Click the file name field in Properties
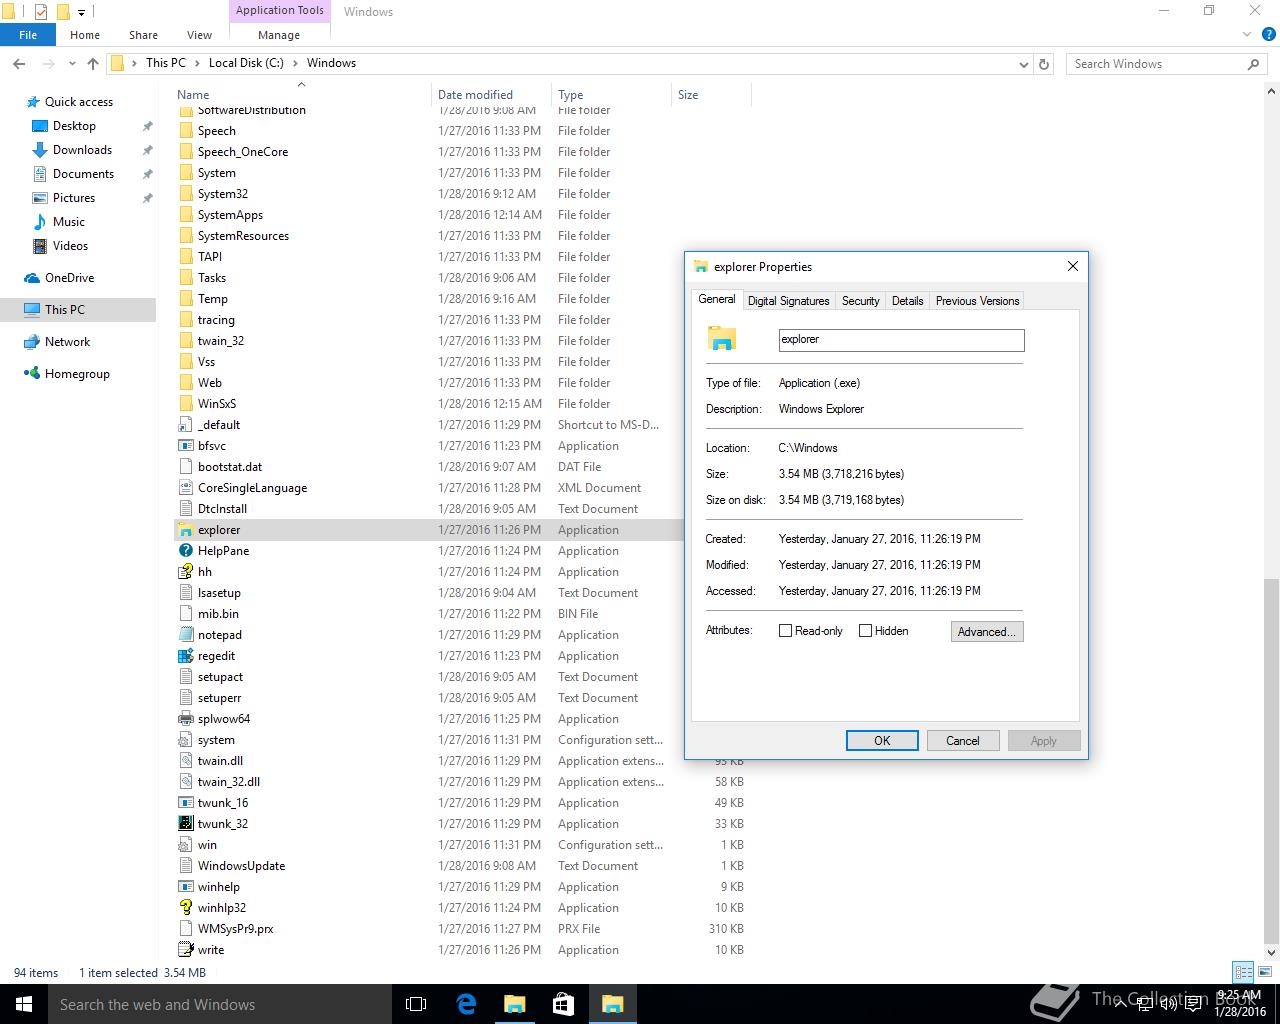This screenshot has width=1280, height=1024. click(x=901, y=340)
